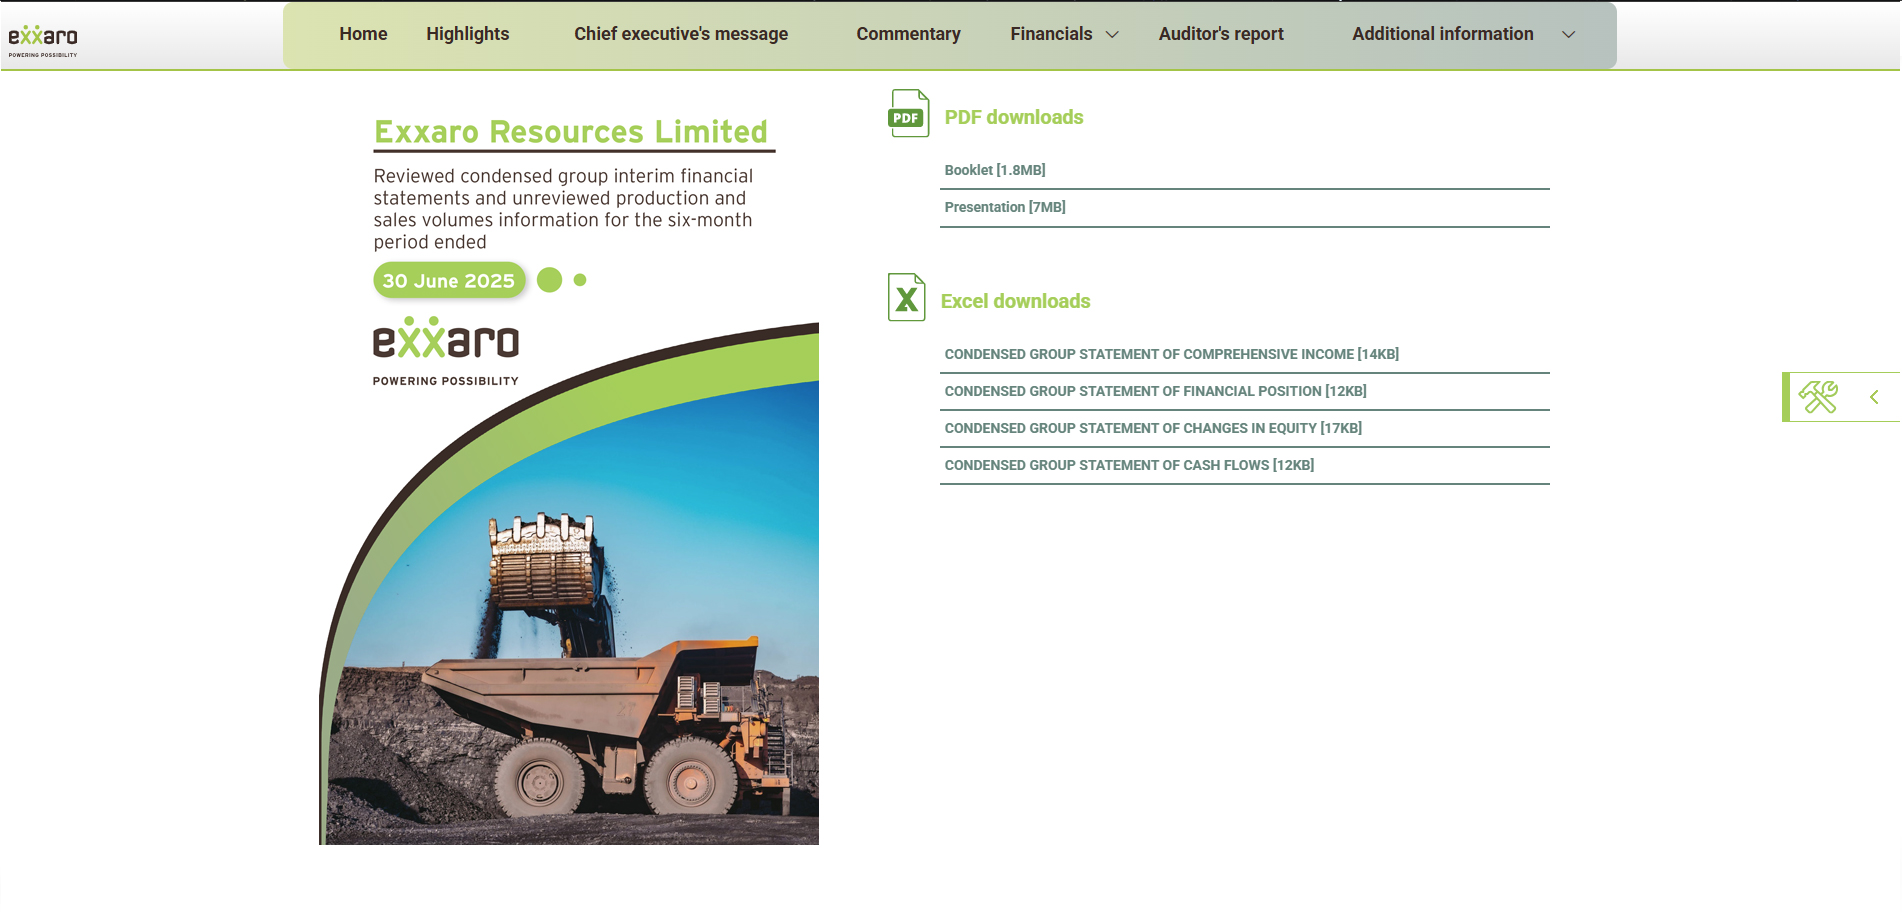This screenshot has height=917, width=1902.
Task: Open Chief executive's message page
Action: coord(681,34)
